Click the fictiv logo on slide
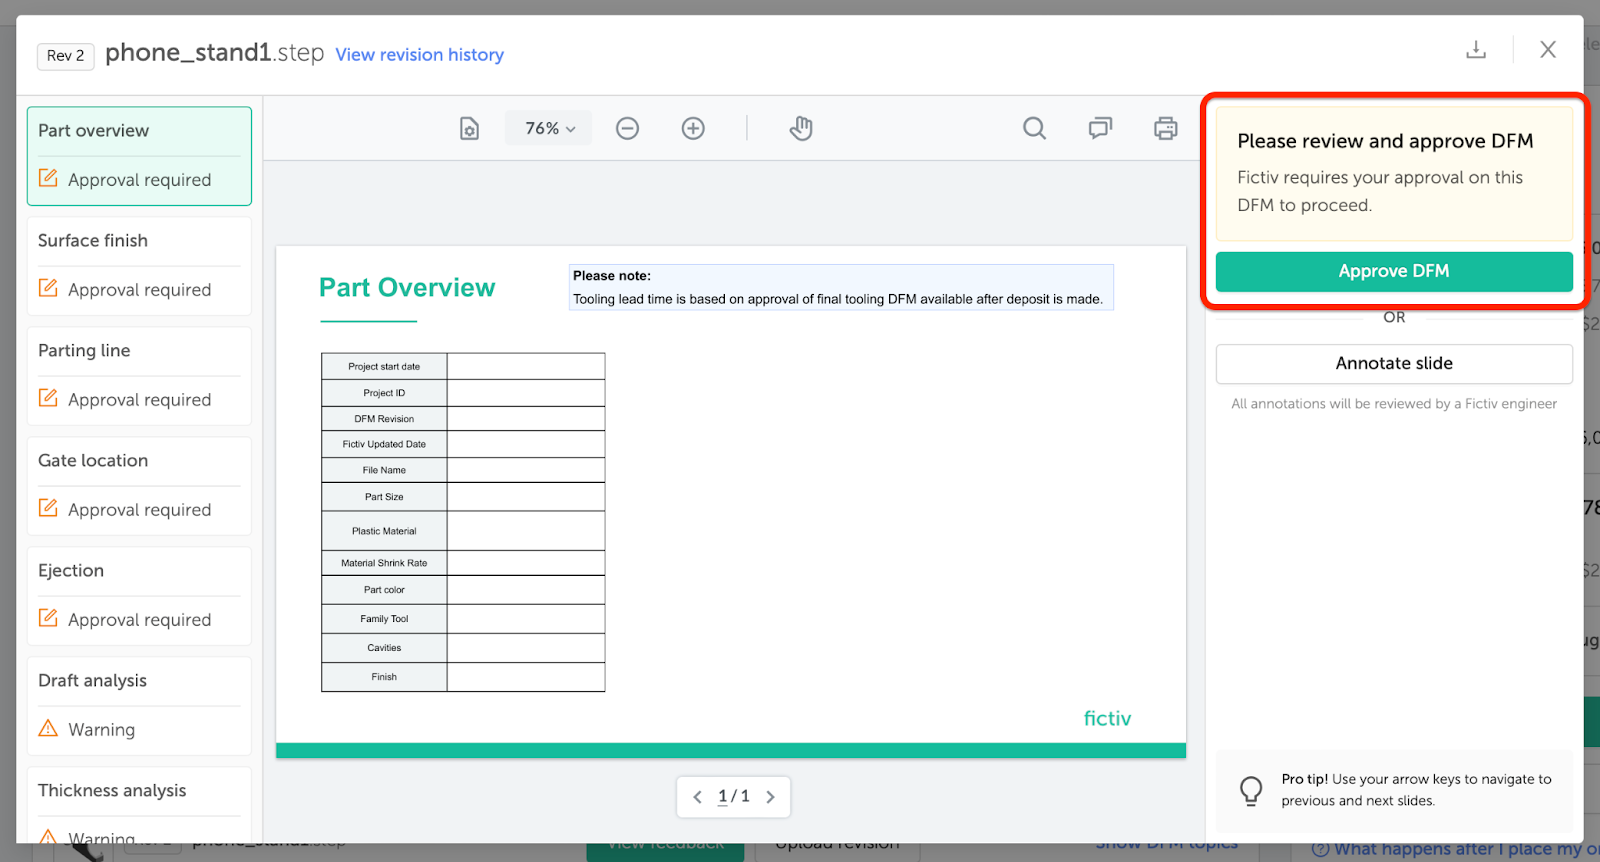 (x=1107, y=718)
